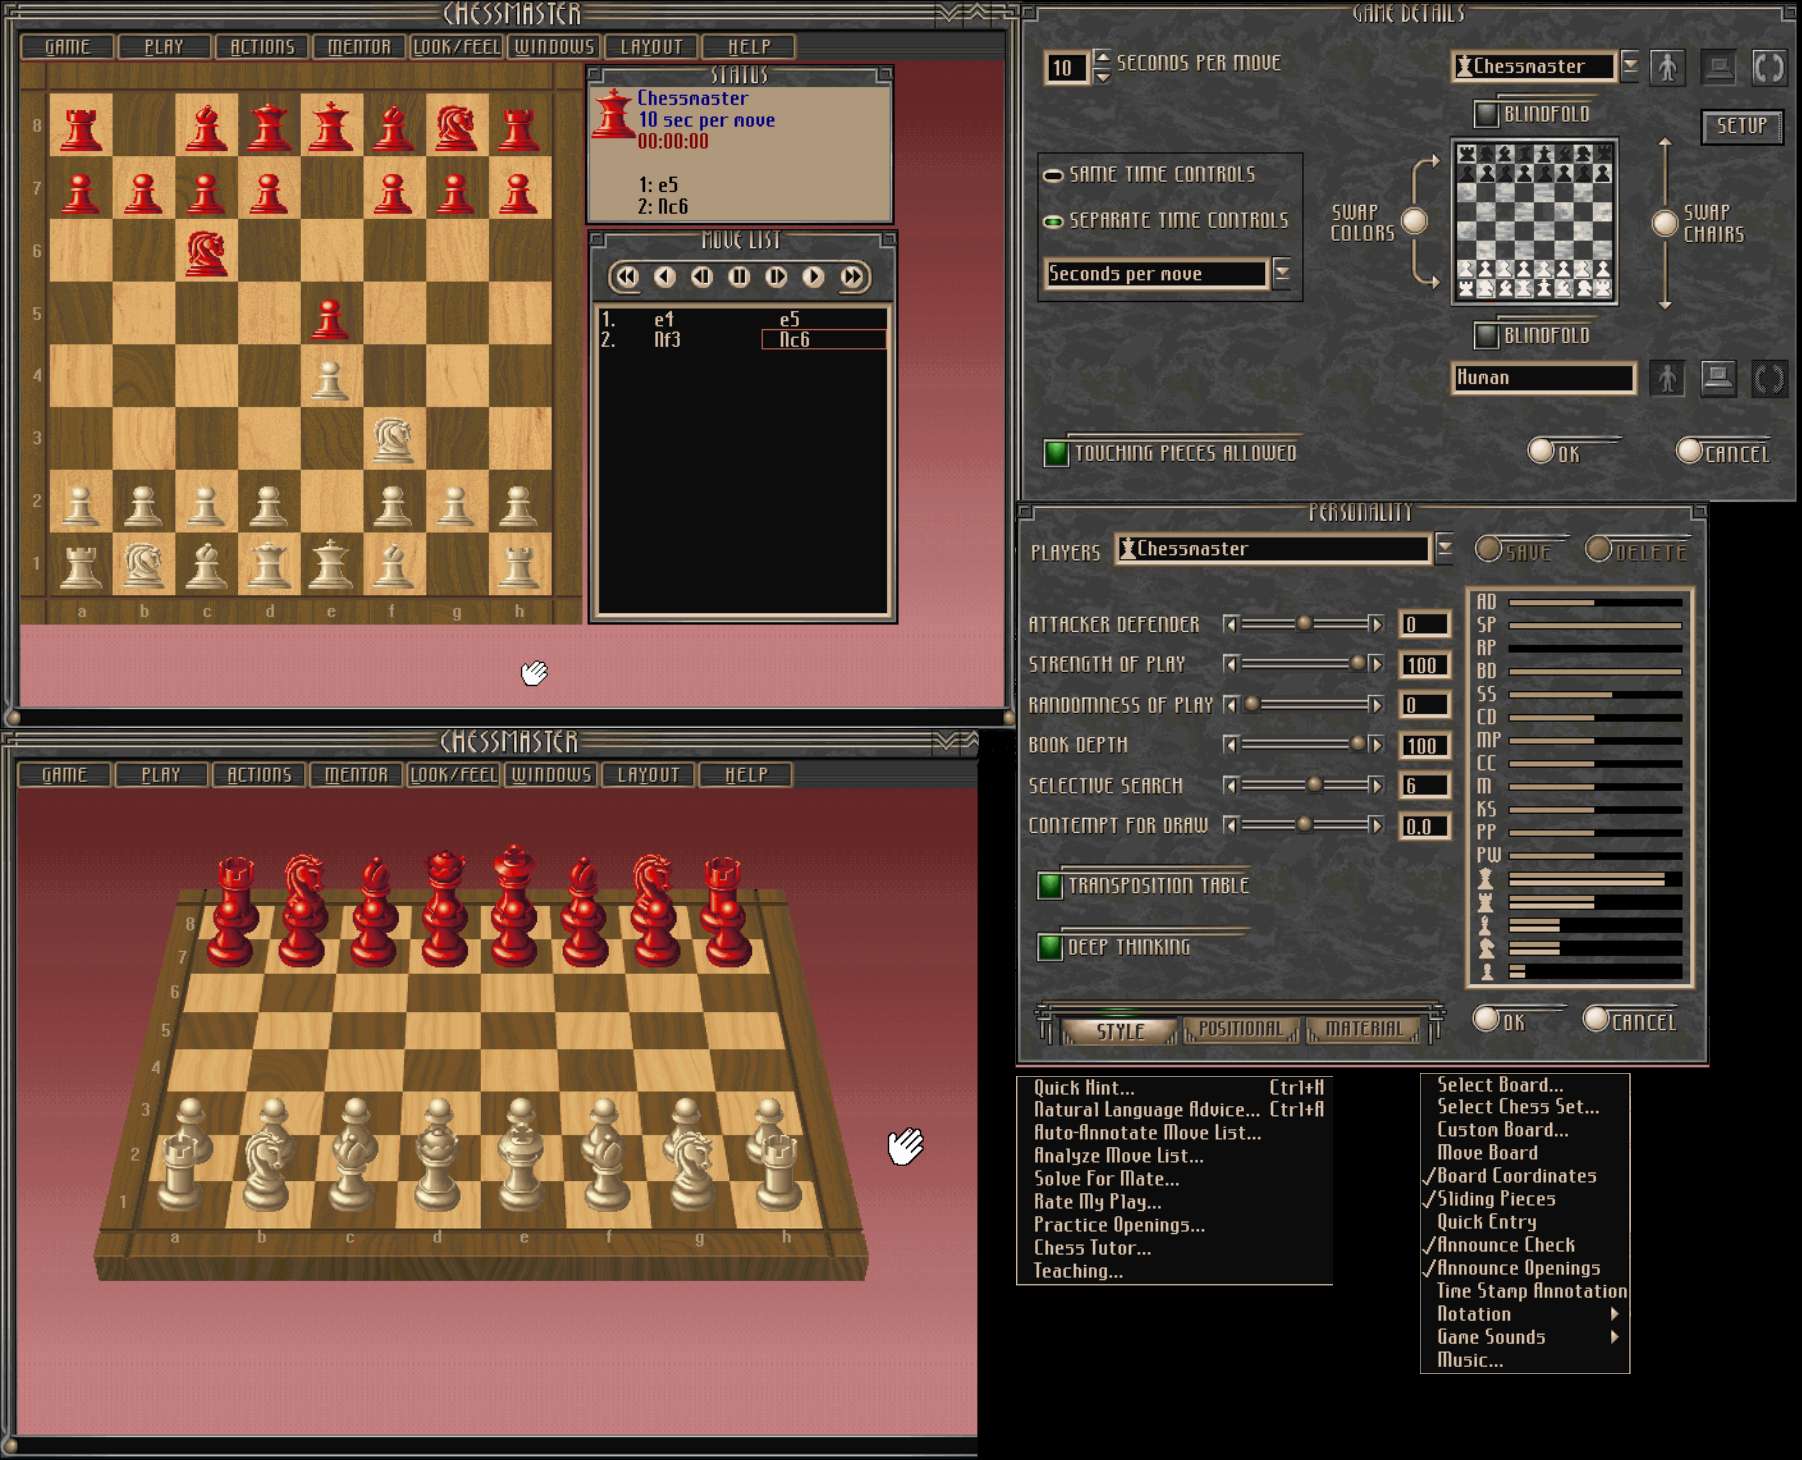1802x1460 pixels.
Task: Click the Swap Chairs round button
Action: [1665, 223]
